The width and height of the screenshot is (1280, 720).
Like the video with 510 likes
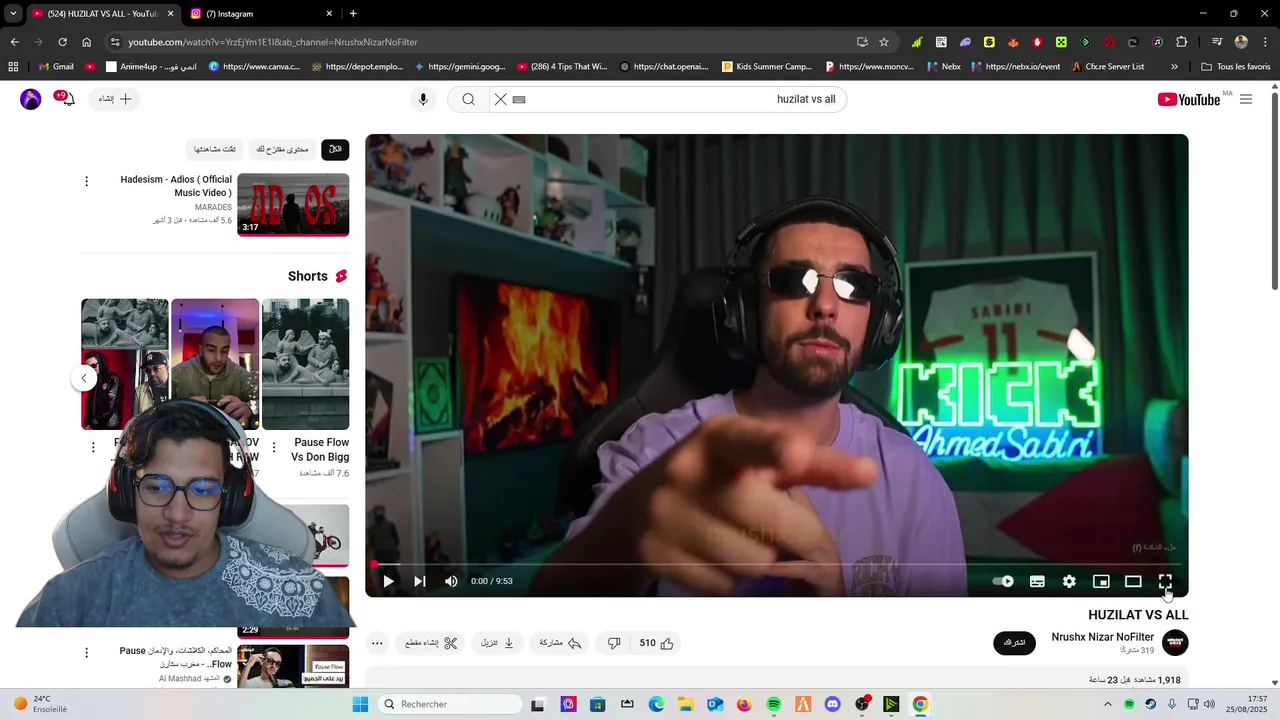pyautogui.click(x=657, y=643)
